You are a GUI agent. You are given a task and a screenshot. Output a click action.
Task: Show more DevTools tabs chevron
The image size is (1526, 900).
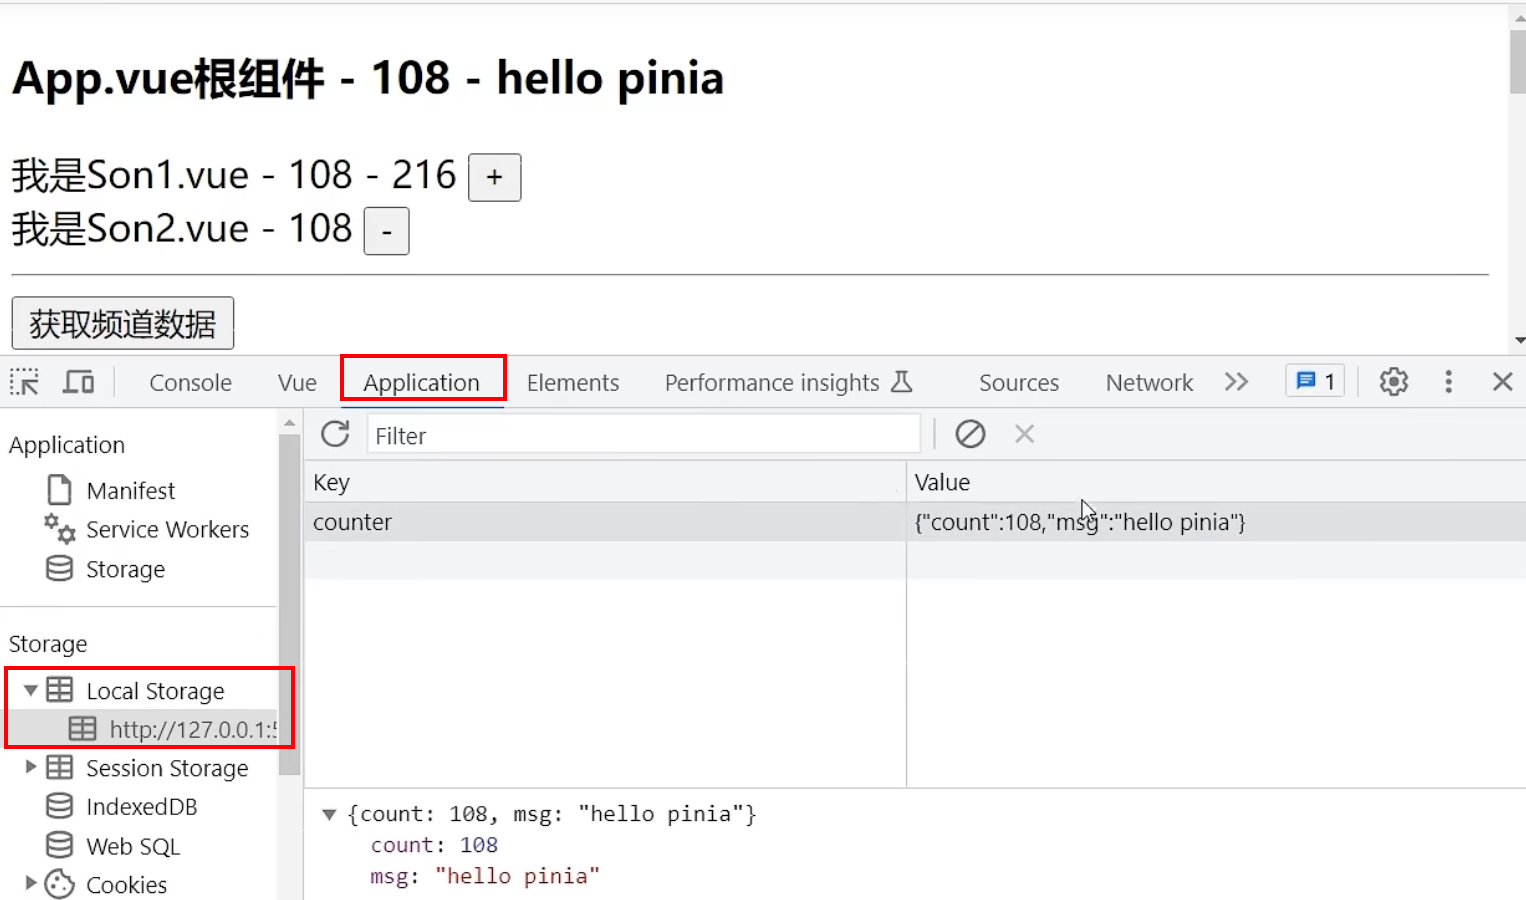pyautogui.click(x=1236, y=382)
